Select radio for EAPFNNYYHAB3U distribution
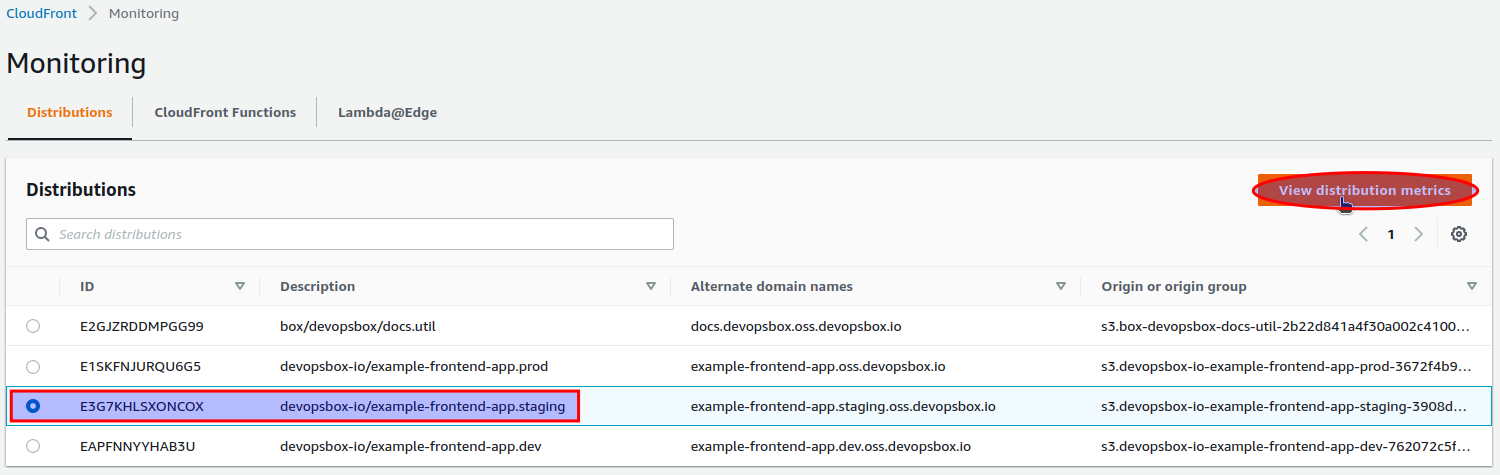The image size is (1500, 475). pyautogui.click(x=33, y=446)
